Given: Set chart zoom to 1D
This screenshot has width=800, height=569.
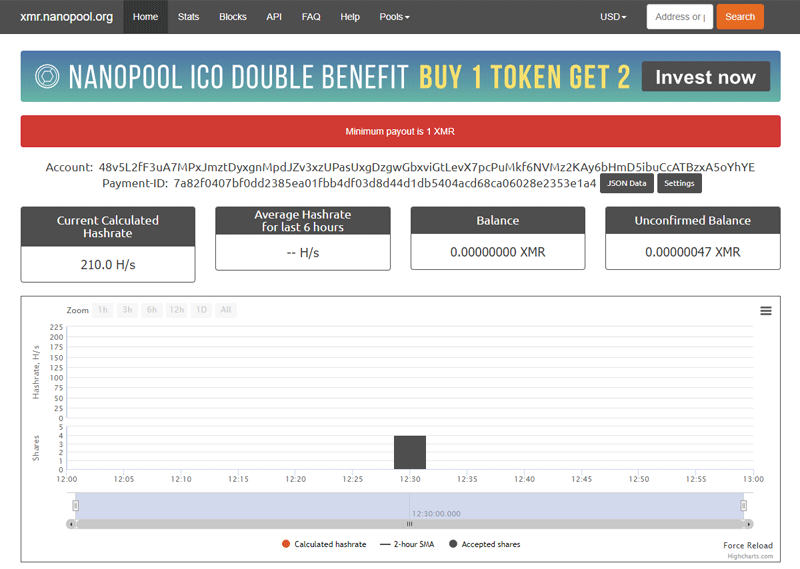Looking at the screenshot, I should 202,310.
